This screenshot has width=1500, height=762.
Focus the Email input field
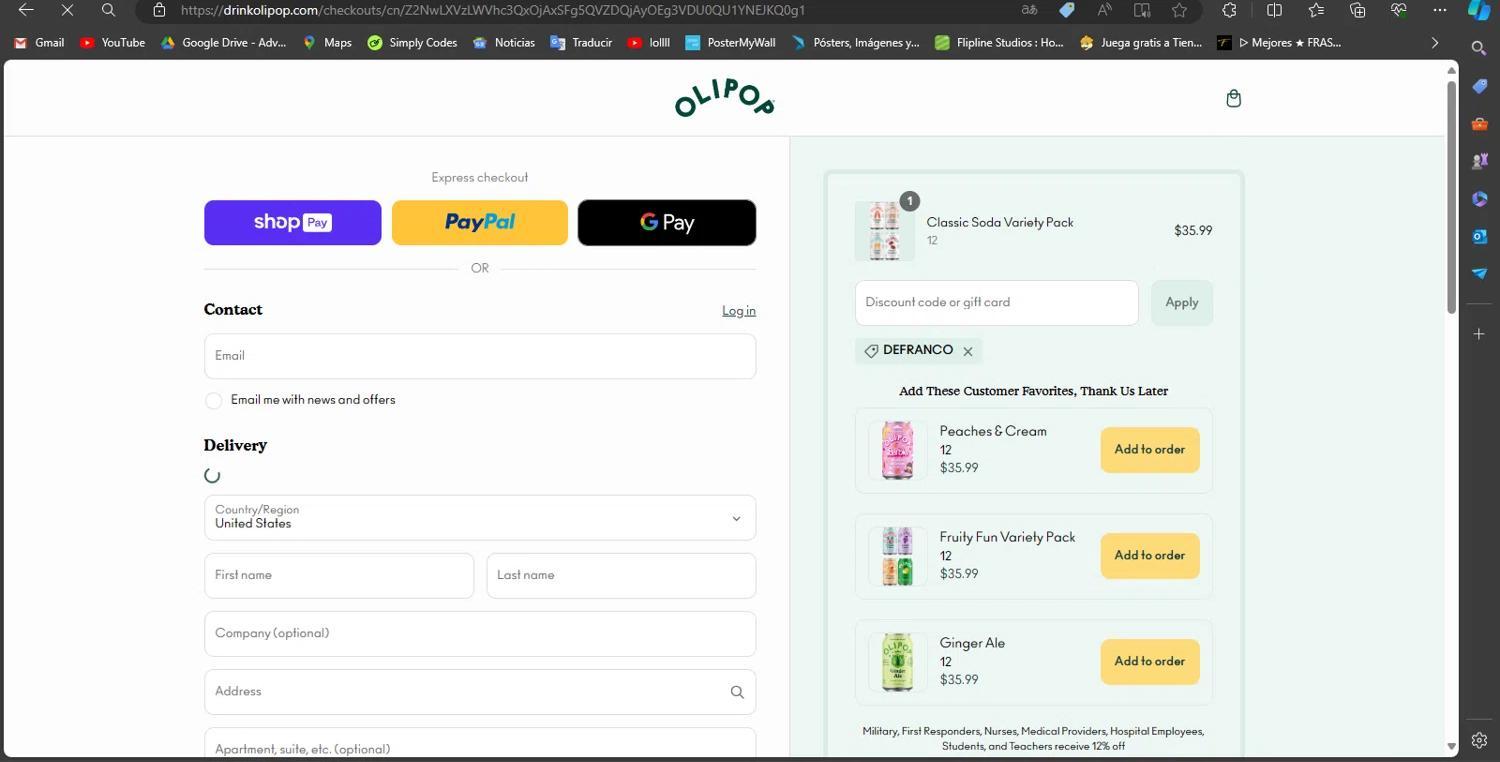(480, 356)
